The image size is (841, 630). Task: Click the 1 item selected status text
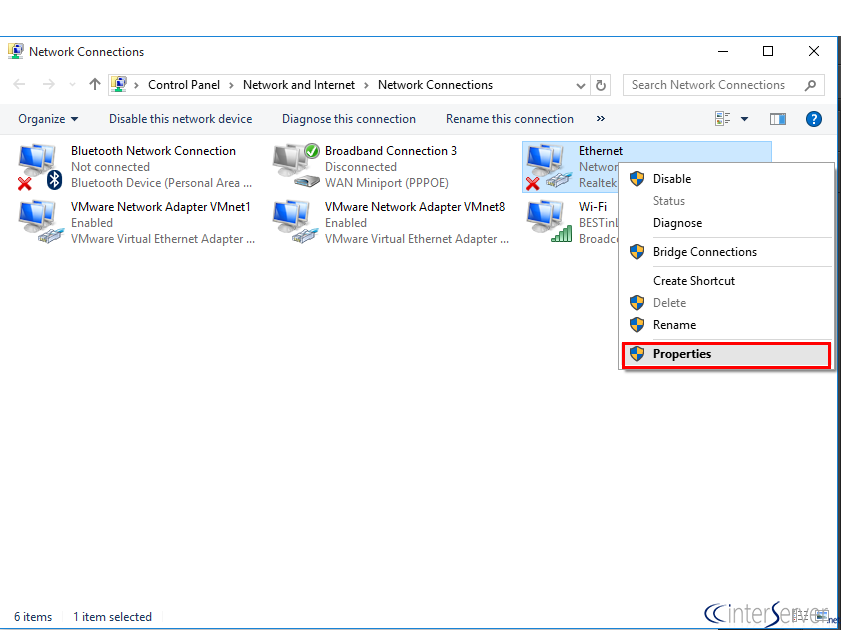(112, 617)
